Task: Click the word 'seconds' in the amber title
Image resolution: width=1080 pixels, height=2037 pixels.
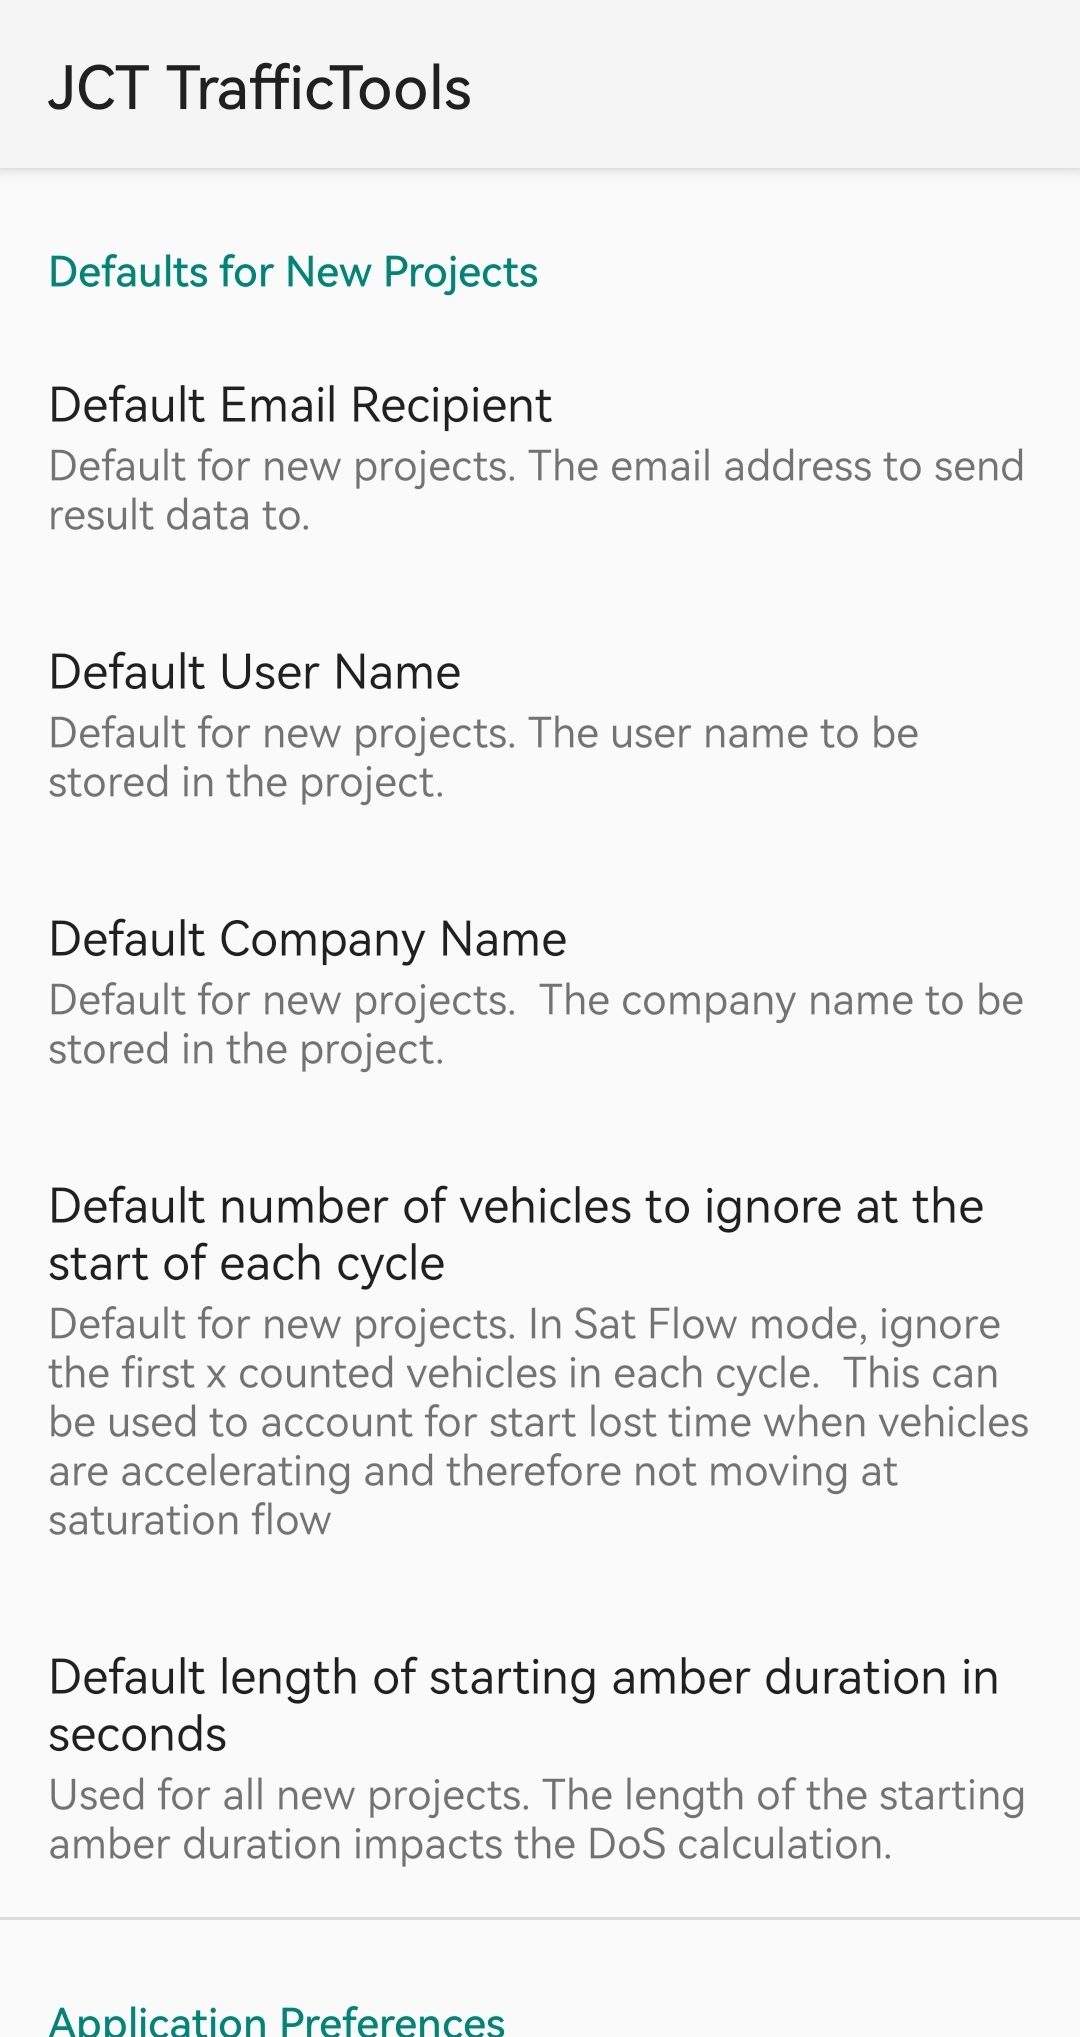Action: [138, 1735]
